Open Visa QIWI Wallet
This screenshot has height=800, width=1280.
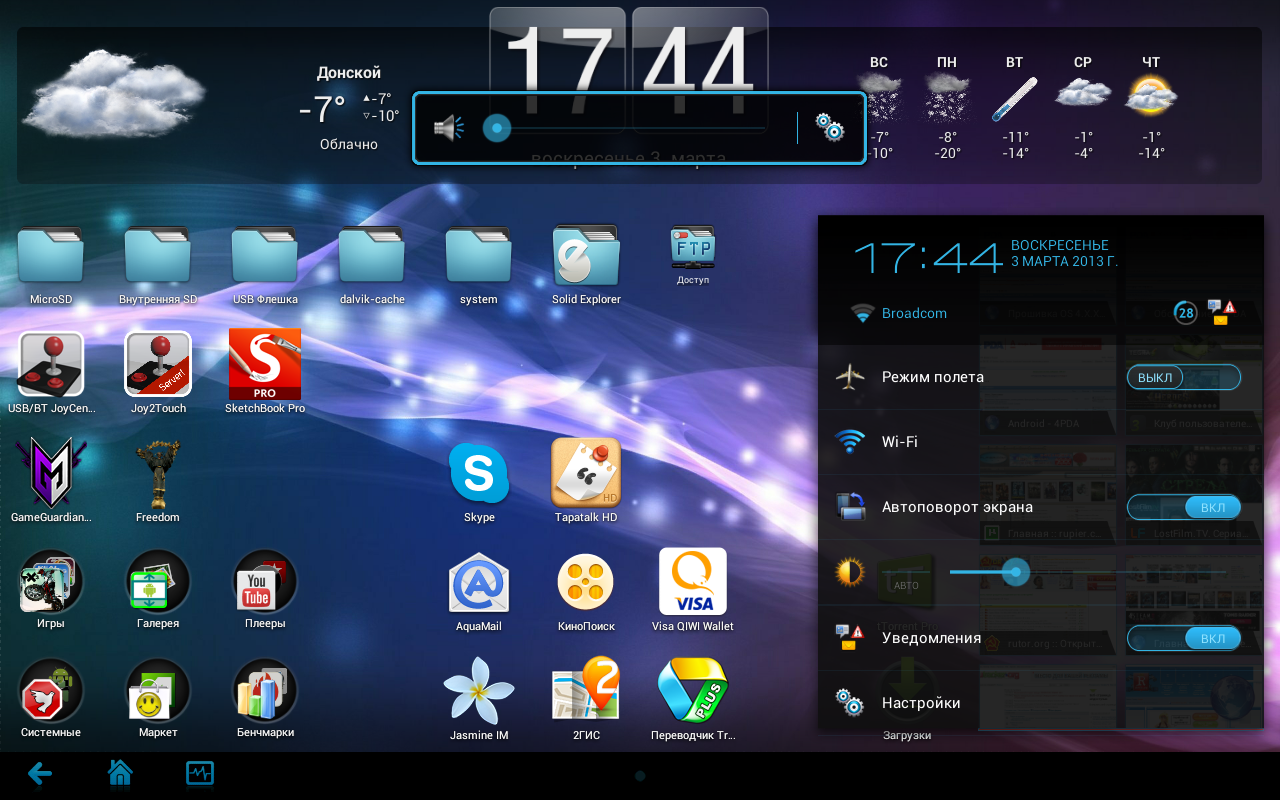tap(693, 582)
